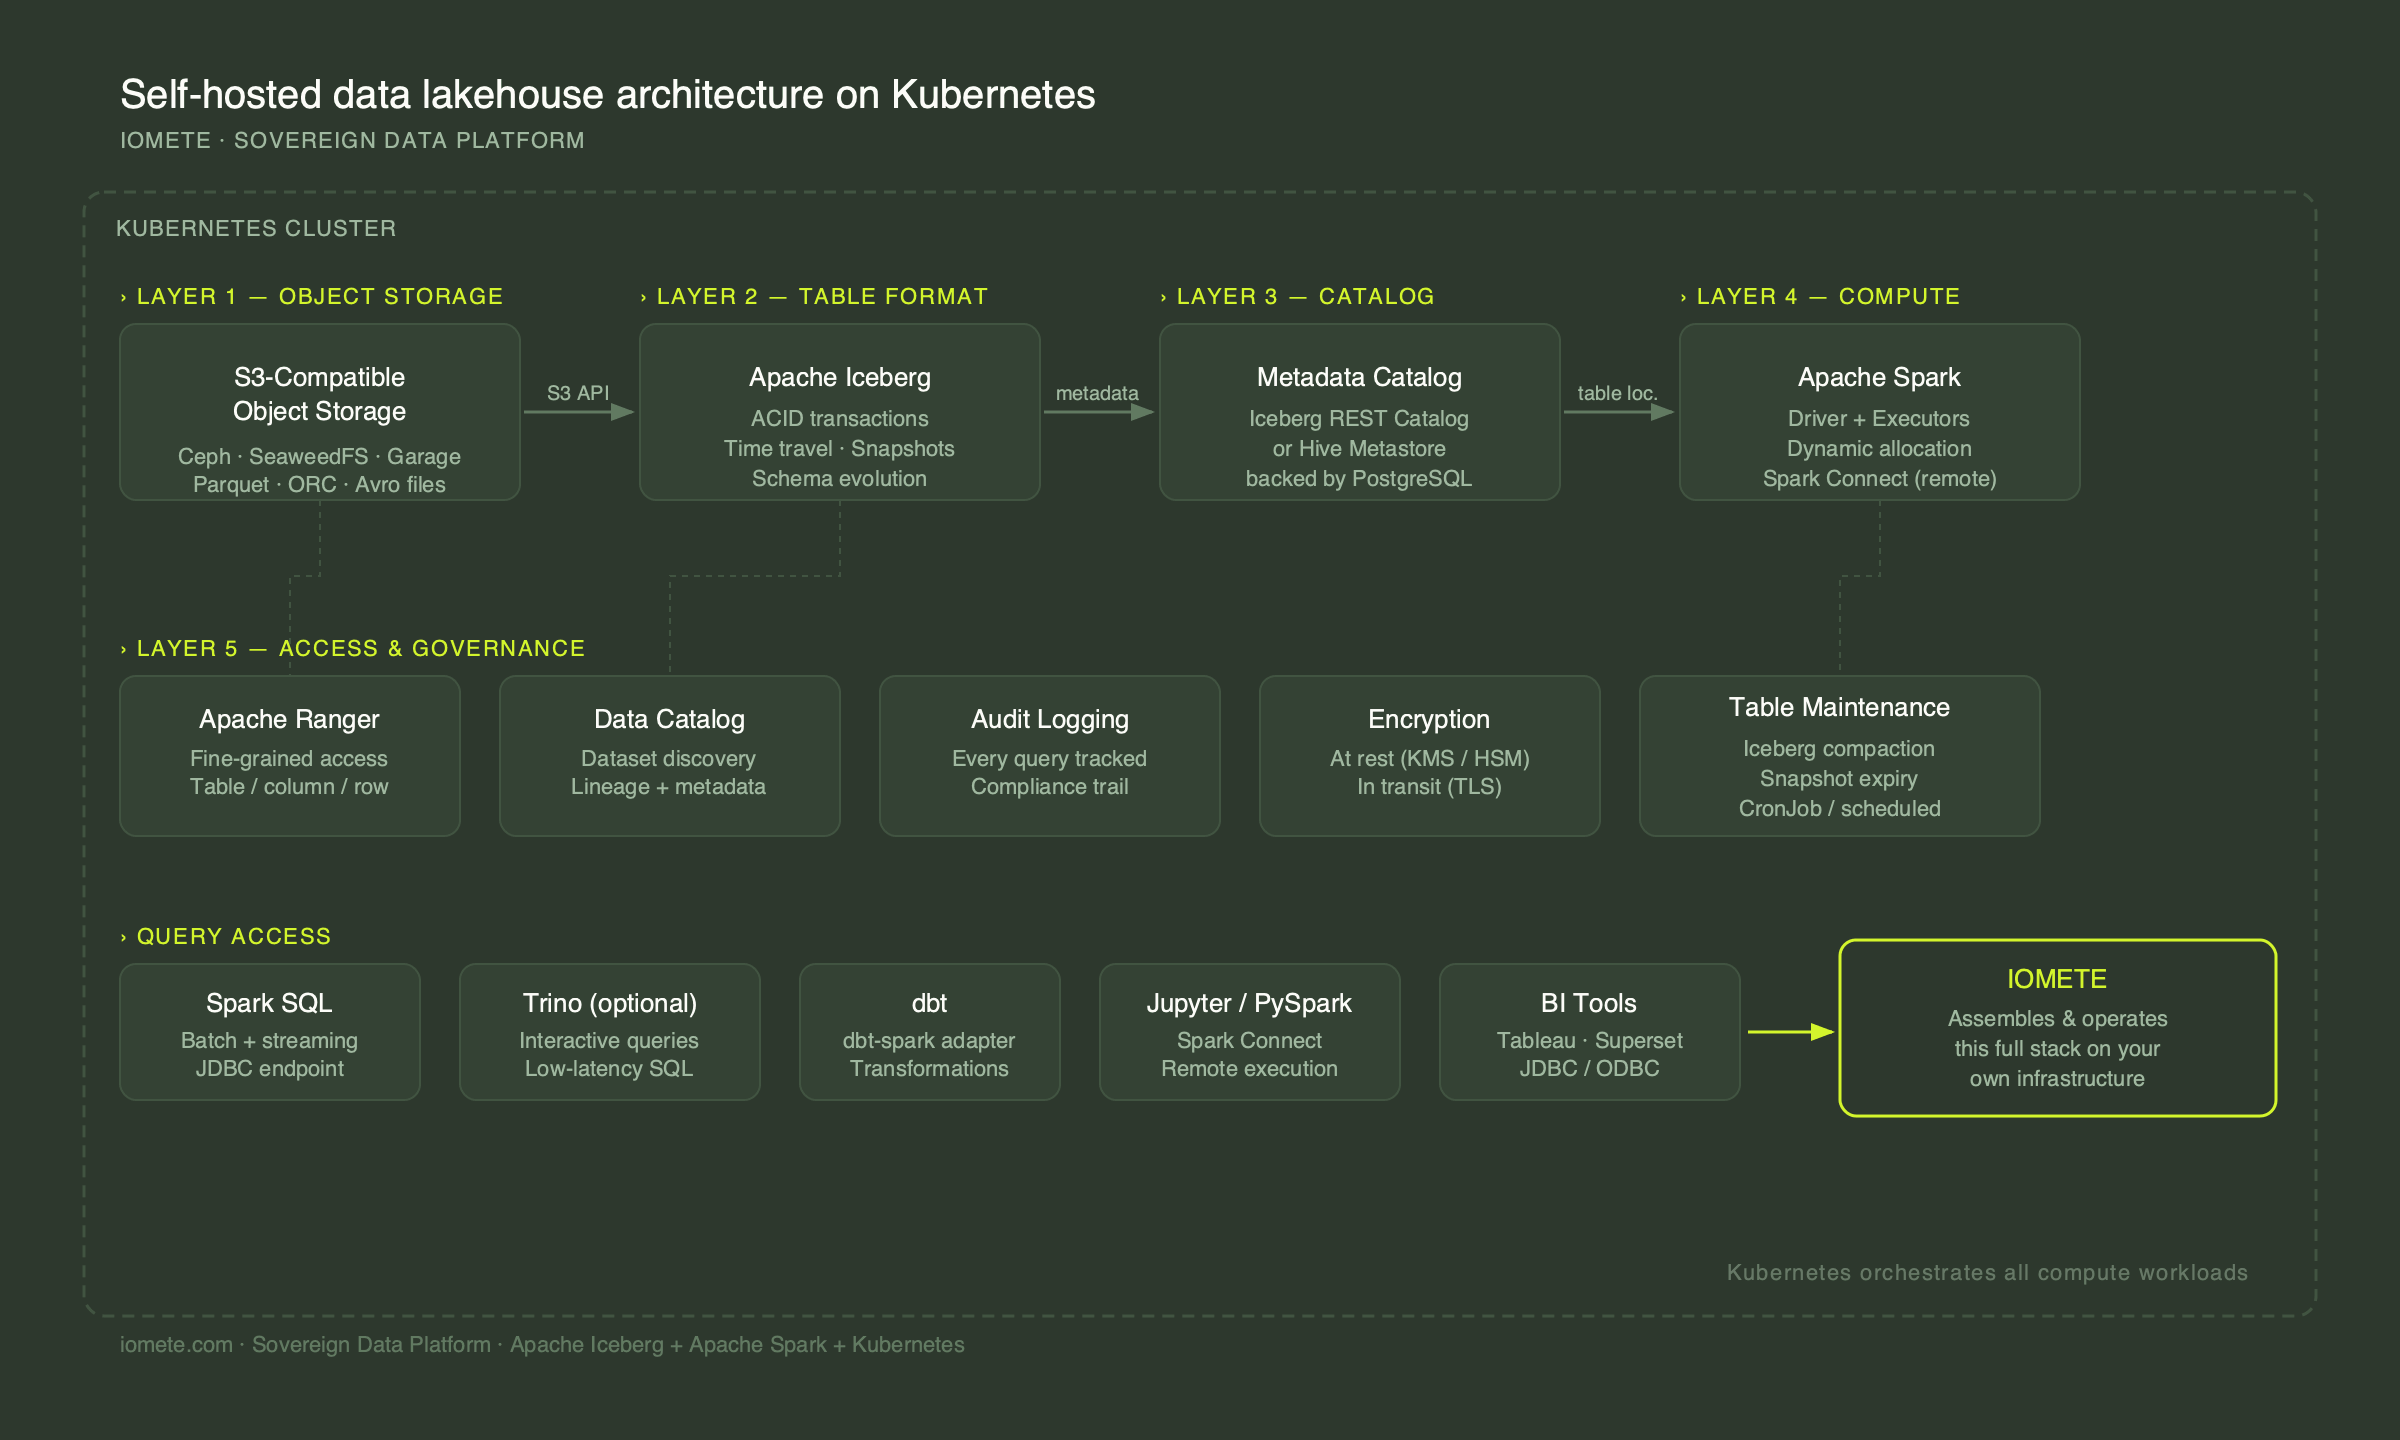2400x1440 pixels.
Task: Select the Apache Spark compute card
Action: tap(1880, 412)
